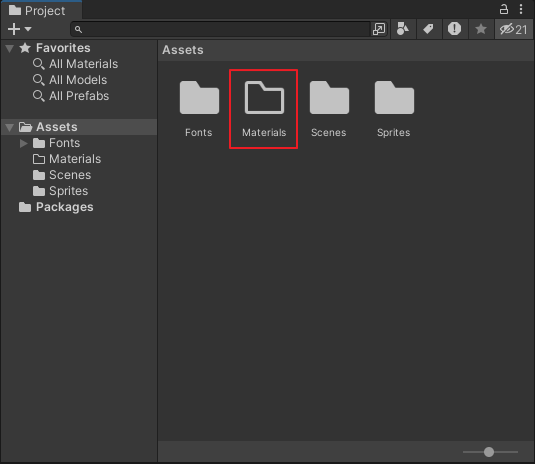The image size is (535, 464).
Task: Collapse the Assets tree triangle
Action: tap(10, 128)
